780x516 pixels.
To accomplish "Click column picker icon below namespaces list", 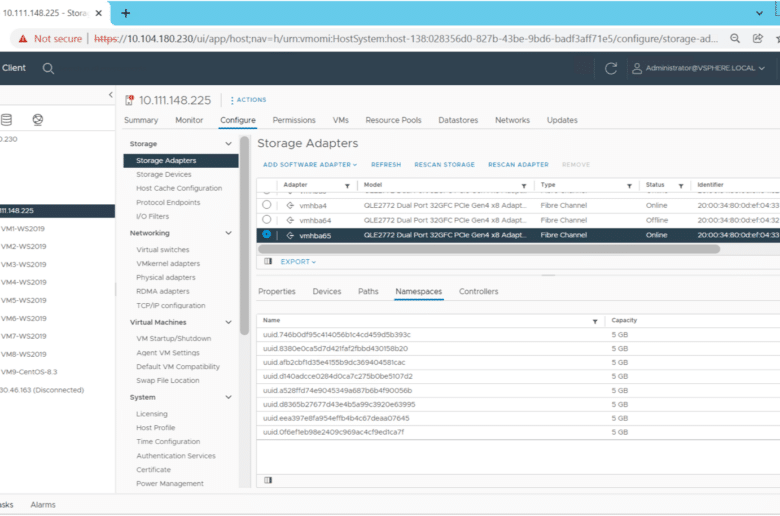I will point(268,480).
